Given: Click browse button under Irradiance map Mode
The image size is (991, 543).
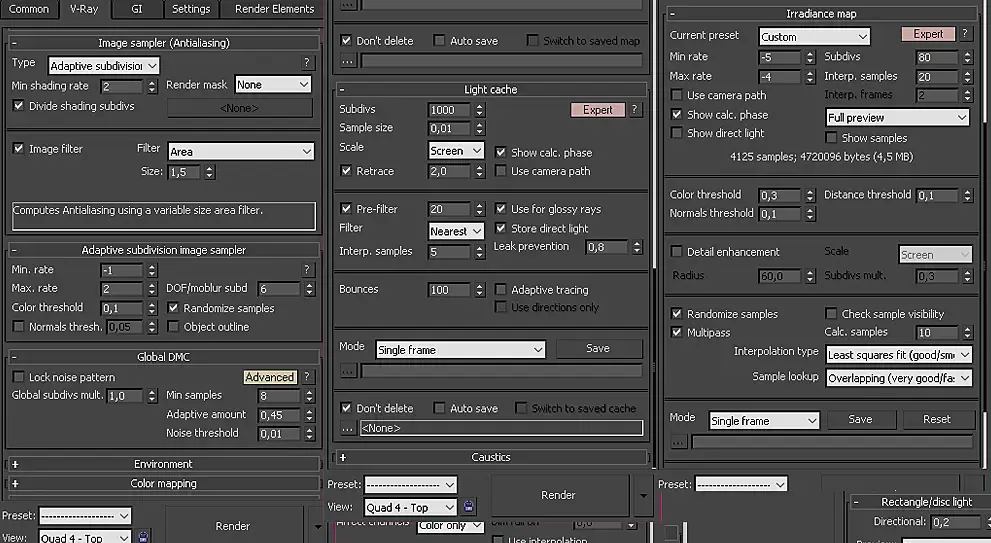Looking at the screenshot, I should tap(678, 441).
